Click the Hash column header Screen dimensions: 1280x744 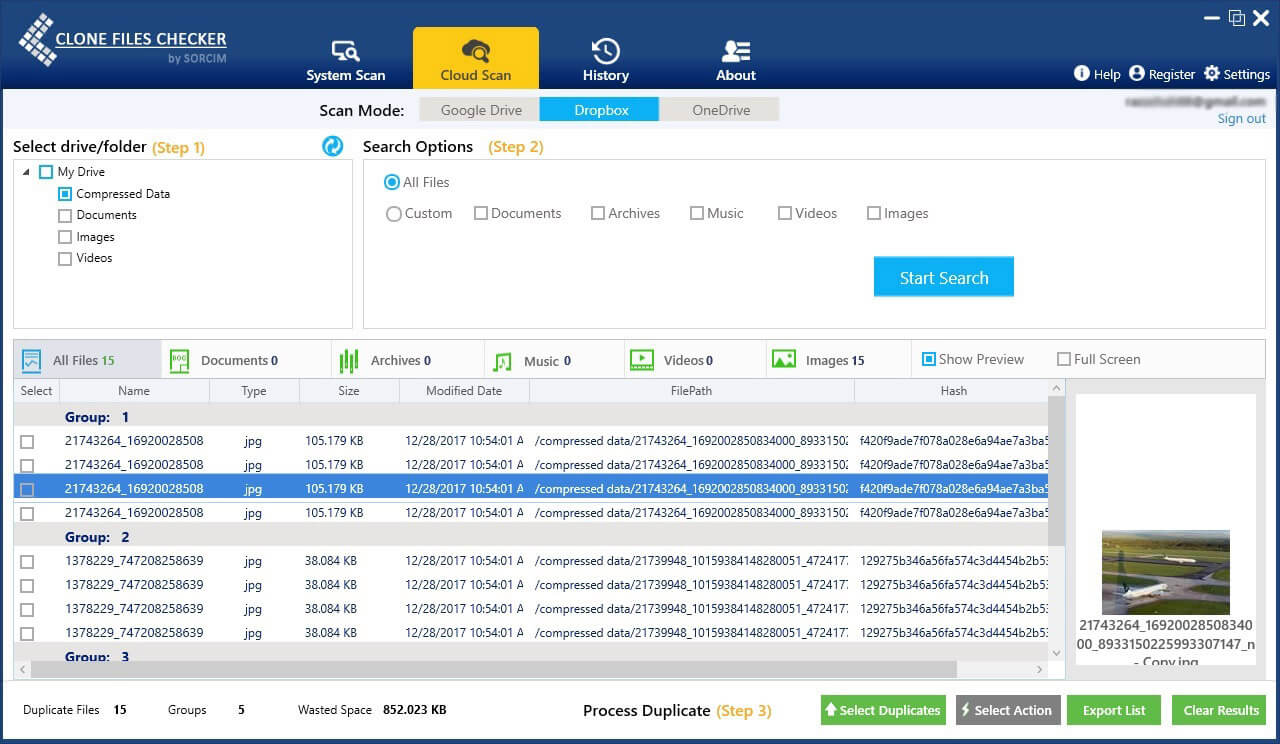pos(953,391)
